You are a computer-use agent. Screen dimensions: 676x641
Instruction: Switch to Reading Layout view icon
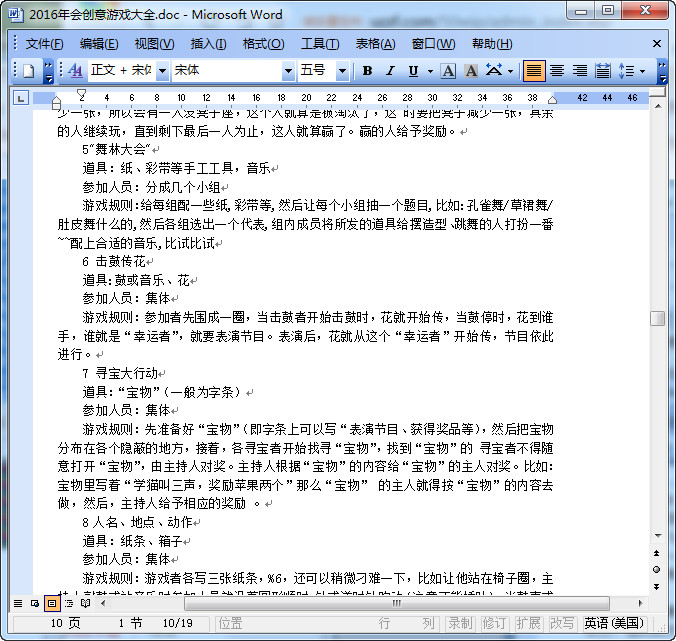pyautogui.click(x=85, y=603)
